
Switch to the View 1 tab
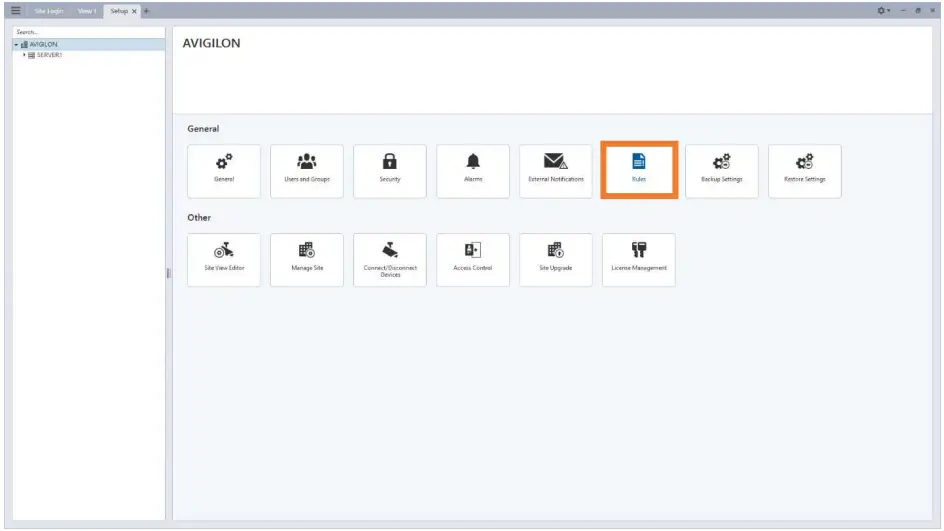pyautogui.click(x=87, y=11)
